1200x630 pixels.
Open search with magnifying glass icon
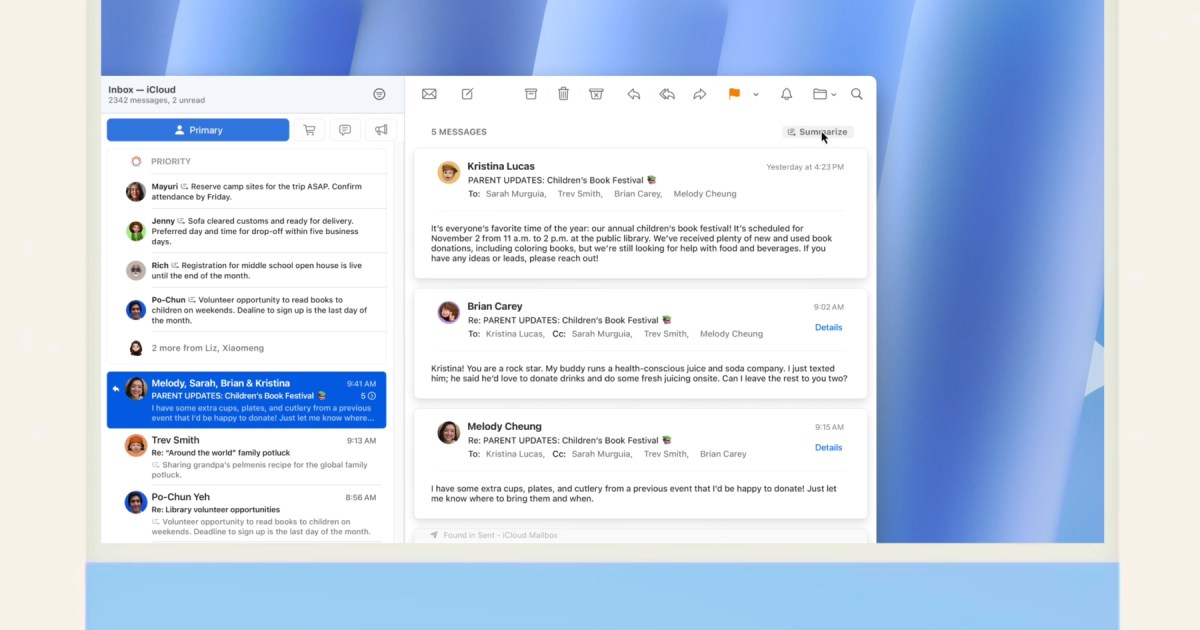pos(857,94)
